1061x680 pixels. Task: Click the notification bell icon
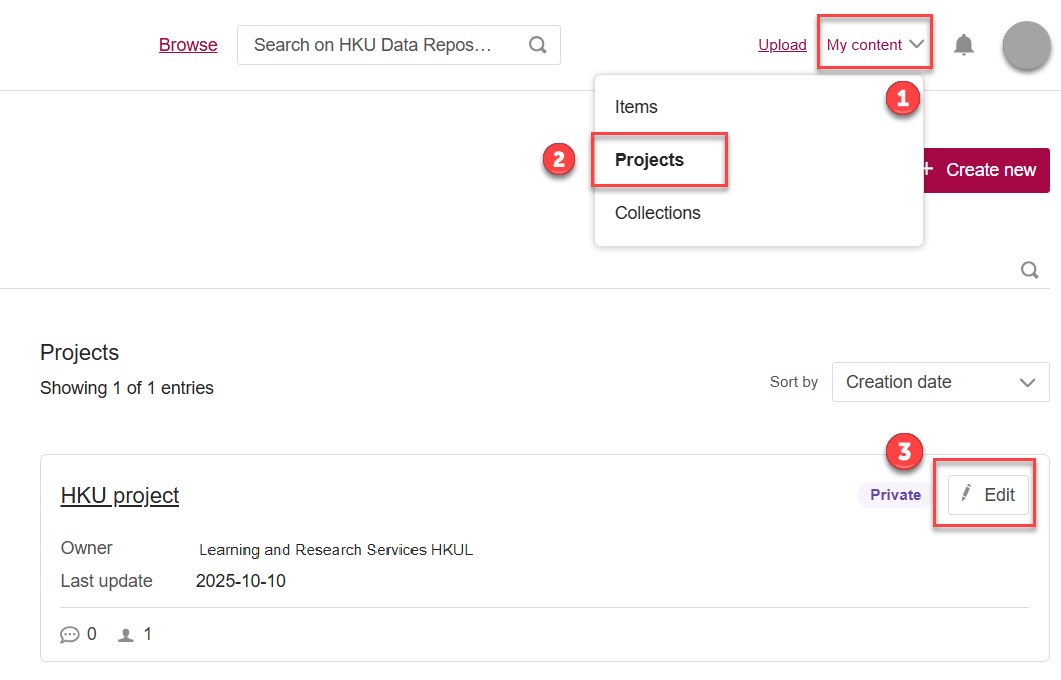point(963,45)
